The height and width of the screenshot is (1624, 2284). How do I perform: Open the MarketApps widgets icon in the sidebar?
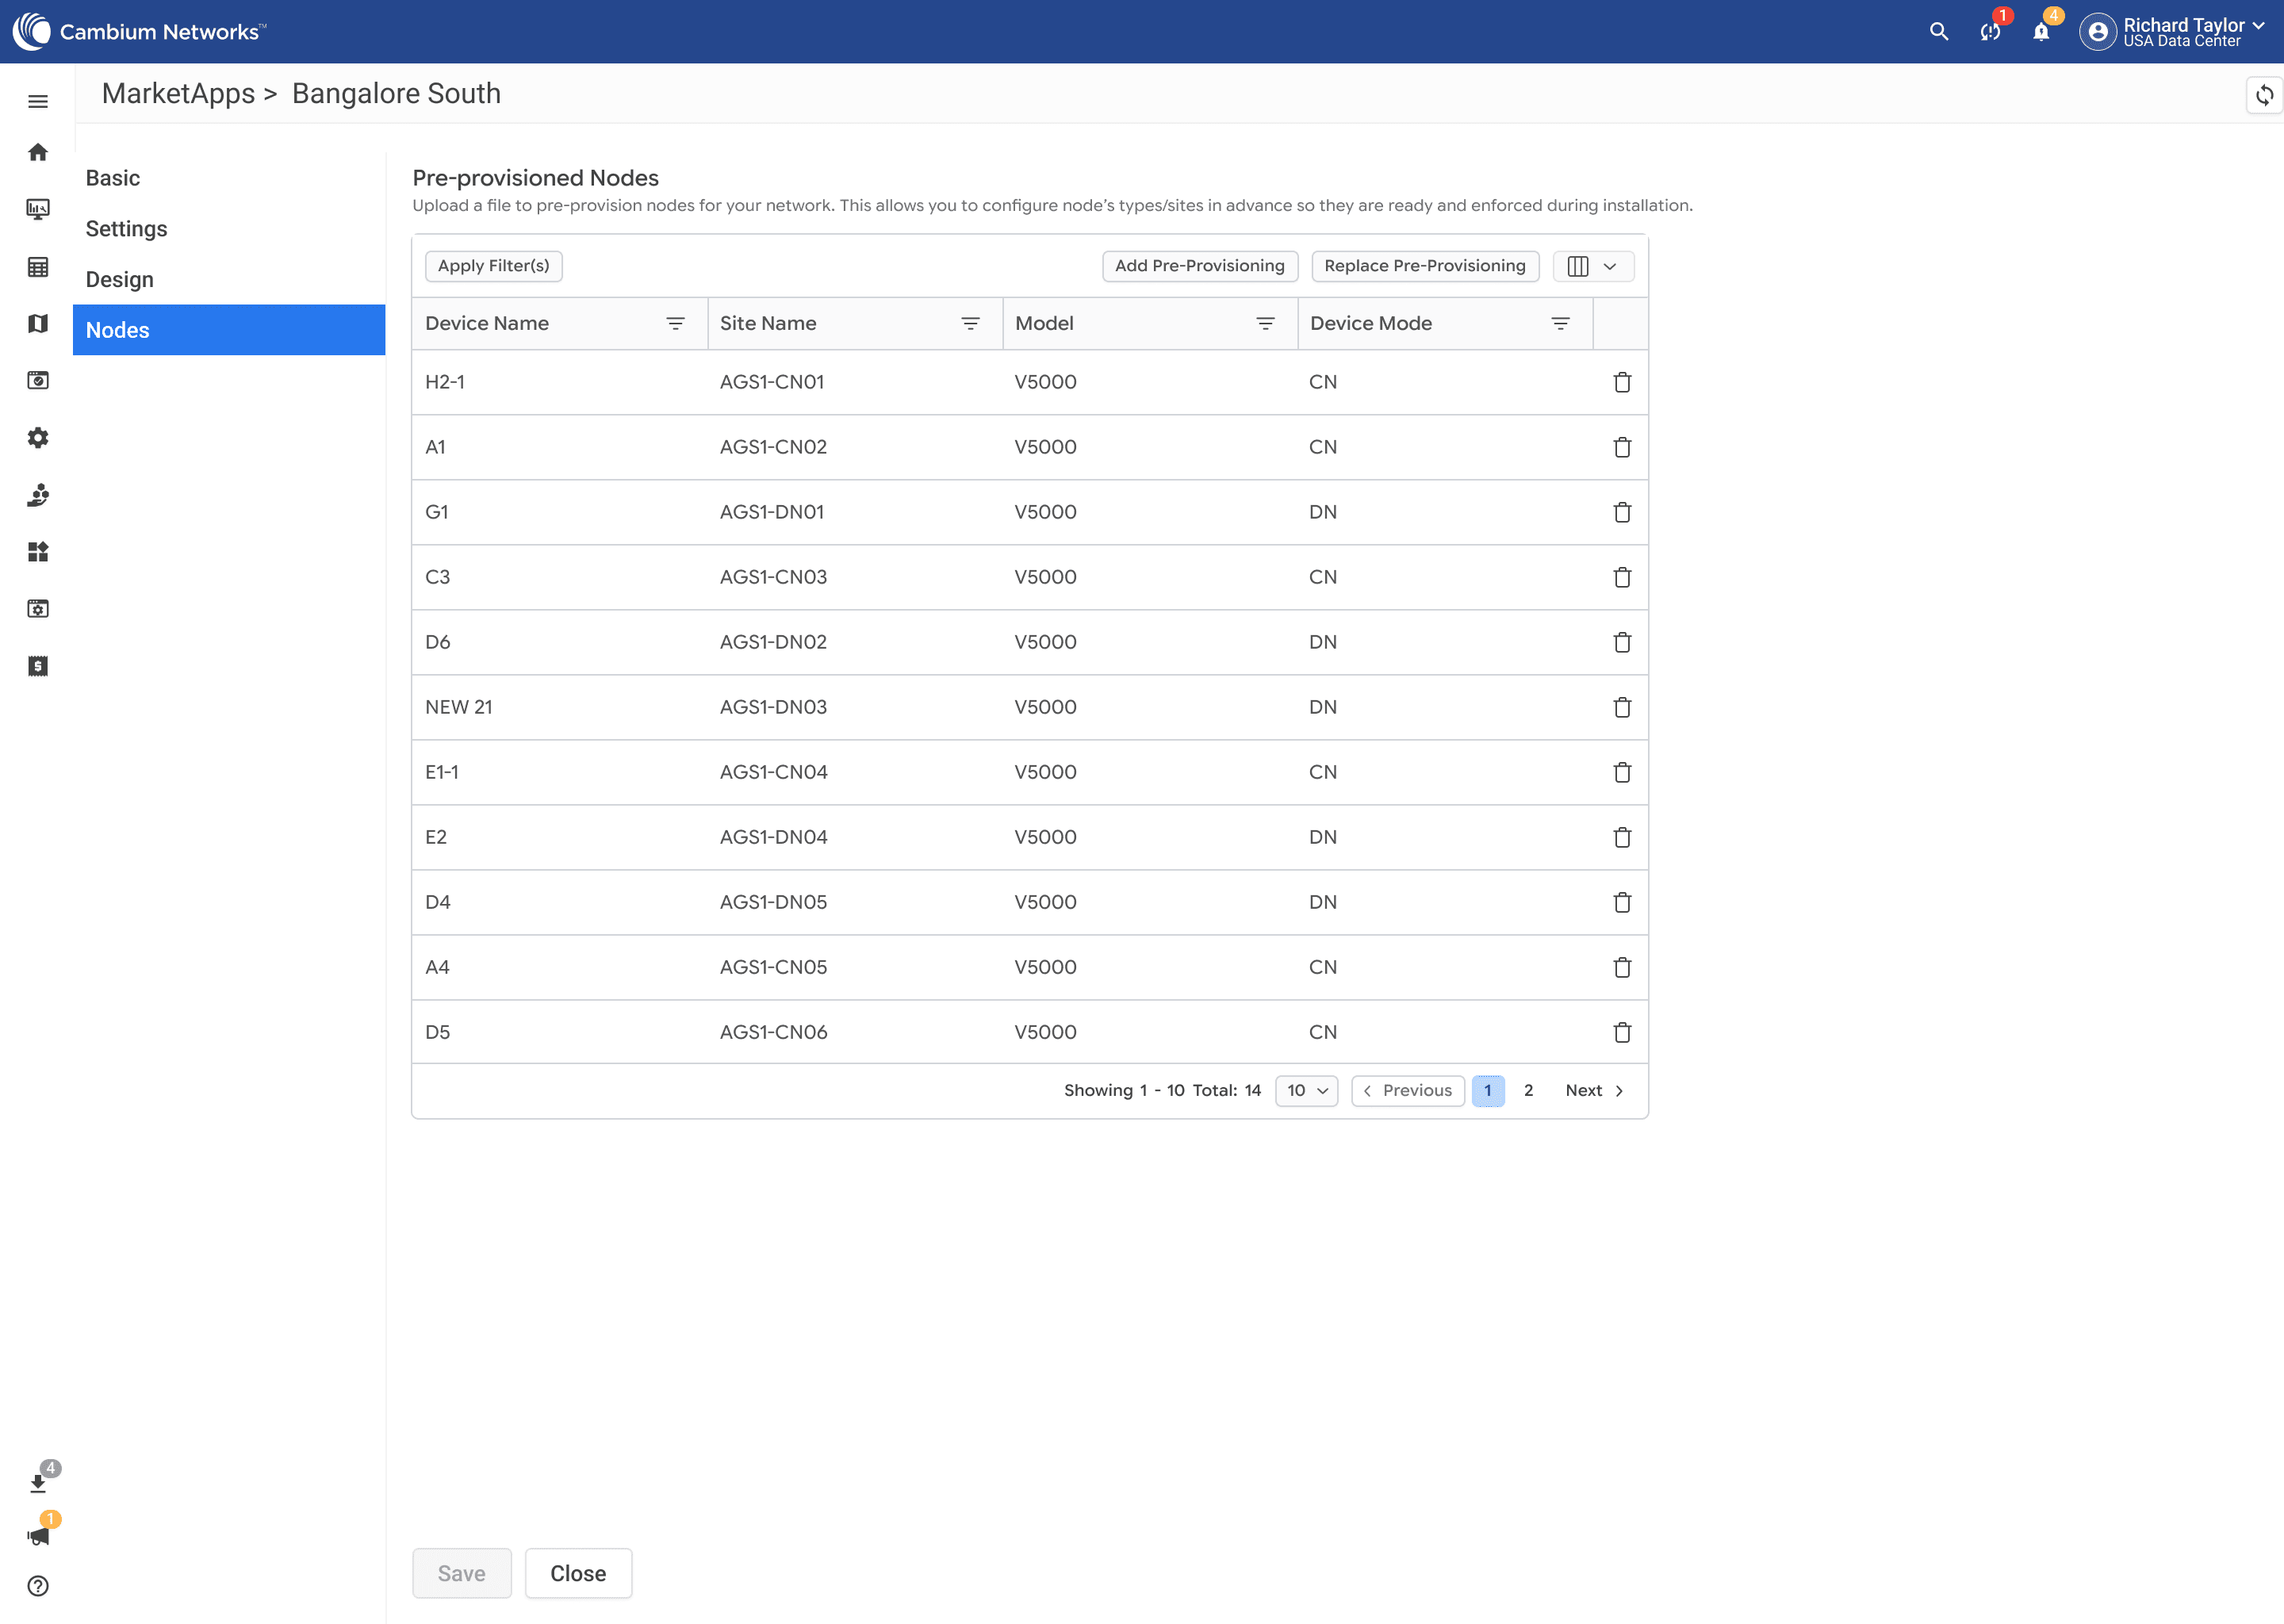tap(38, 552)
